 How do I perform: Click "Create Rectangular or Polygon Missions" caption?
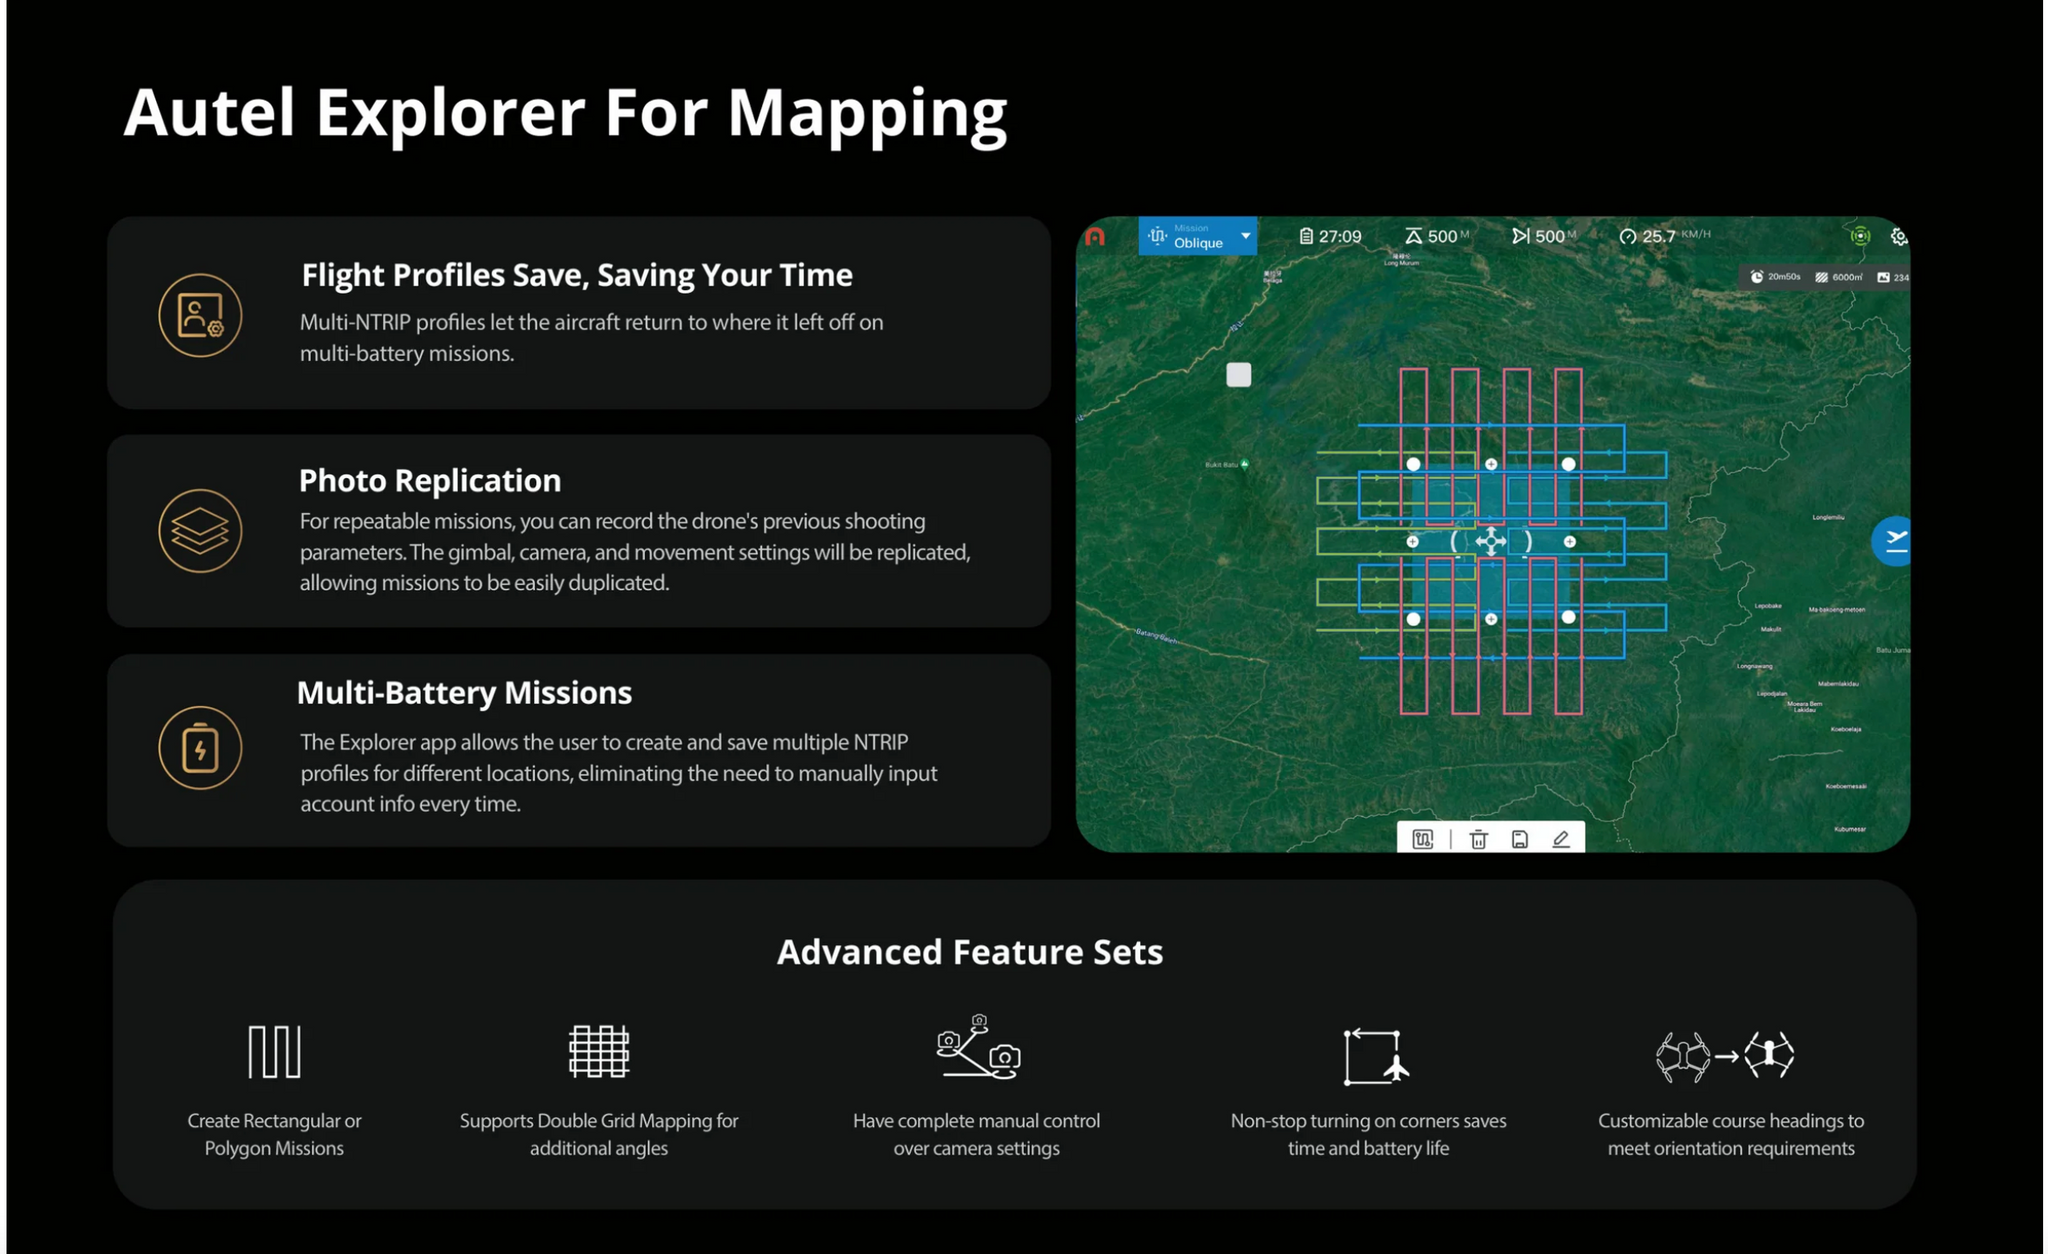(x=274, y=1134)
